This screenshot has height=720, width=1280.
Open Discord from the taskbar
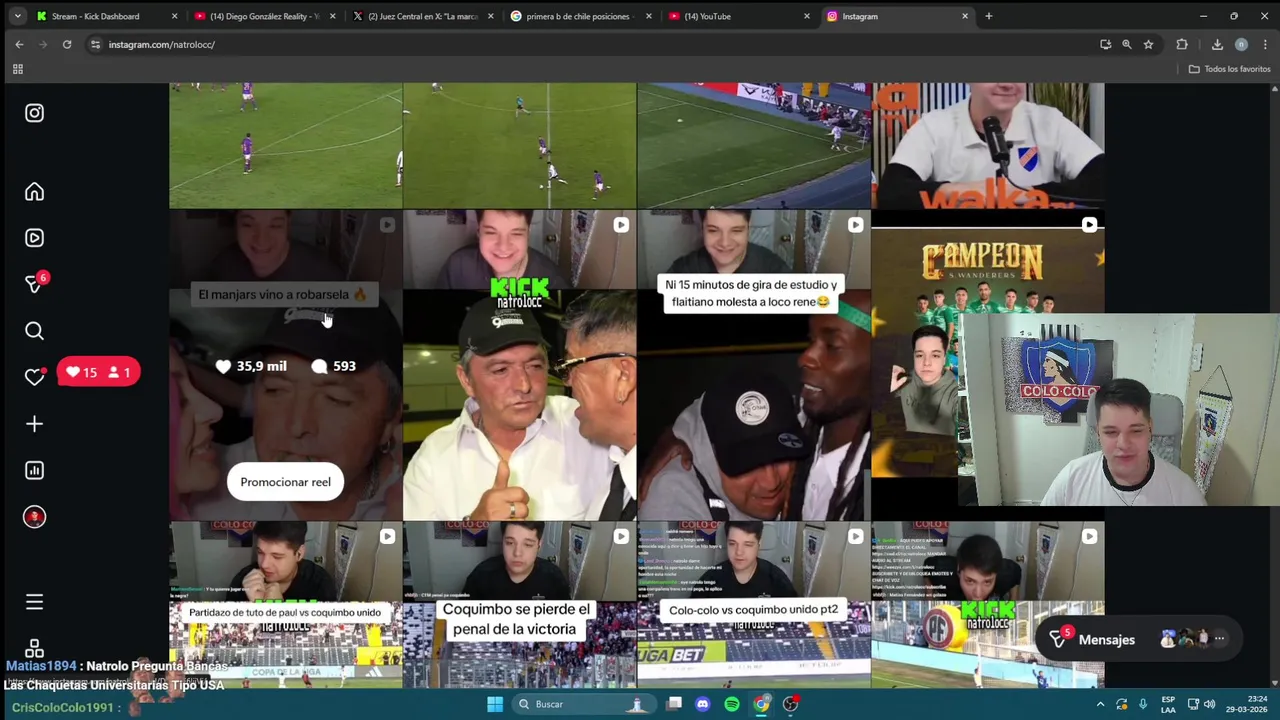pos(702,704)
